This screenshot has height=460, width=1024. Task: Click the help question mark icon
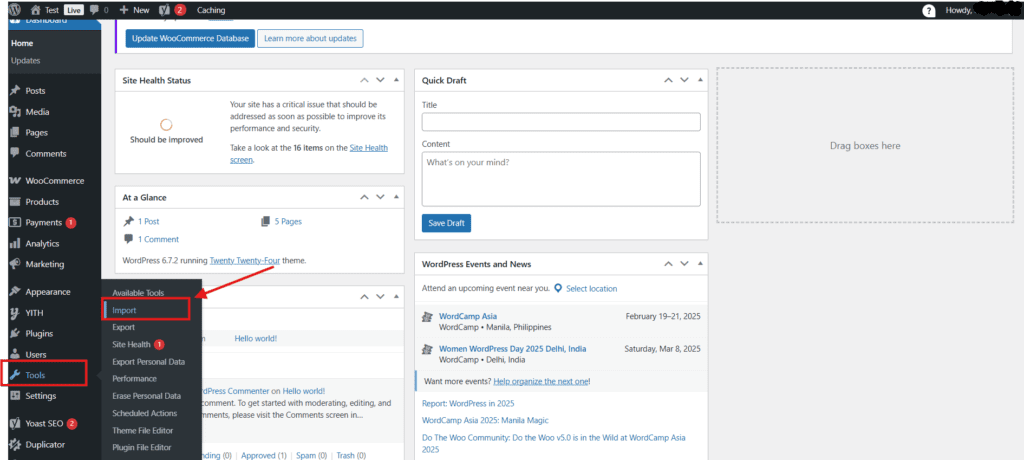pos(929,10)
